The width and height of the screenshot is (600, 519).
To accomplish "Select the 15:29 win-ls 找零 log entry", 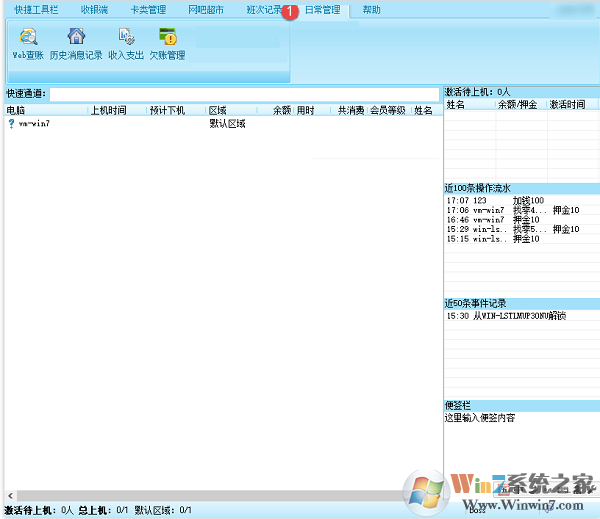I will click(522, 229).
